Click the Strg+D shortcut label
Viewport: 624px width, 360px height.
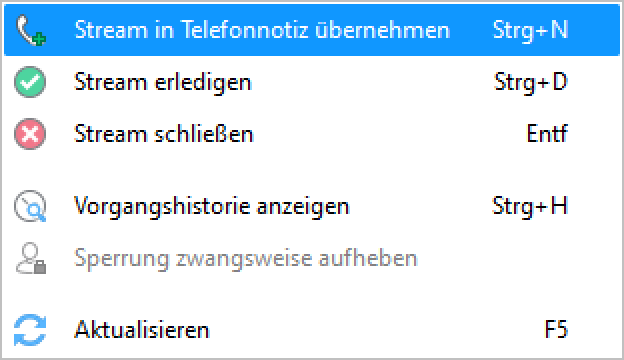530,82
